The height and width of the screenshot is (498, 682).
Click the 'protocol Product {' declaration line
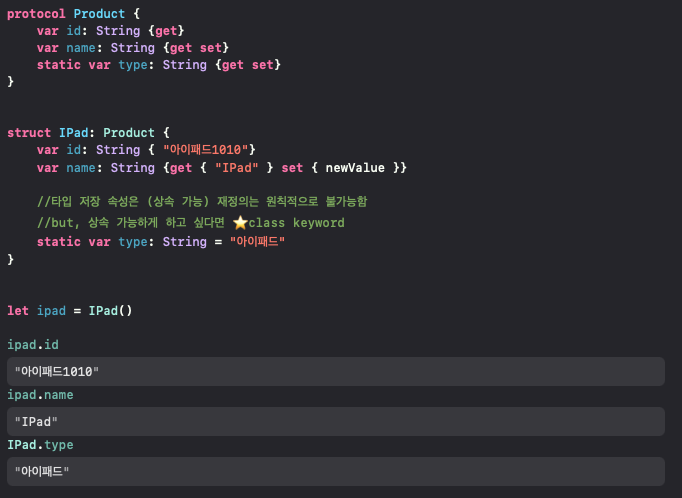click(x=74, y=14)
